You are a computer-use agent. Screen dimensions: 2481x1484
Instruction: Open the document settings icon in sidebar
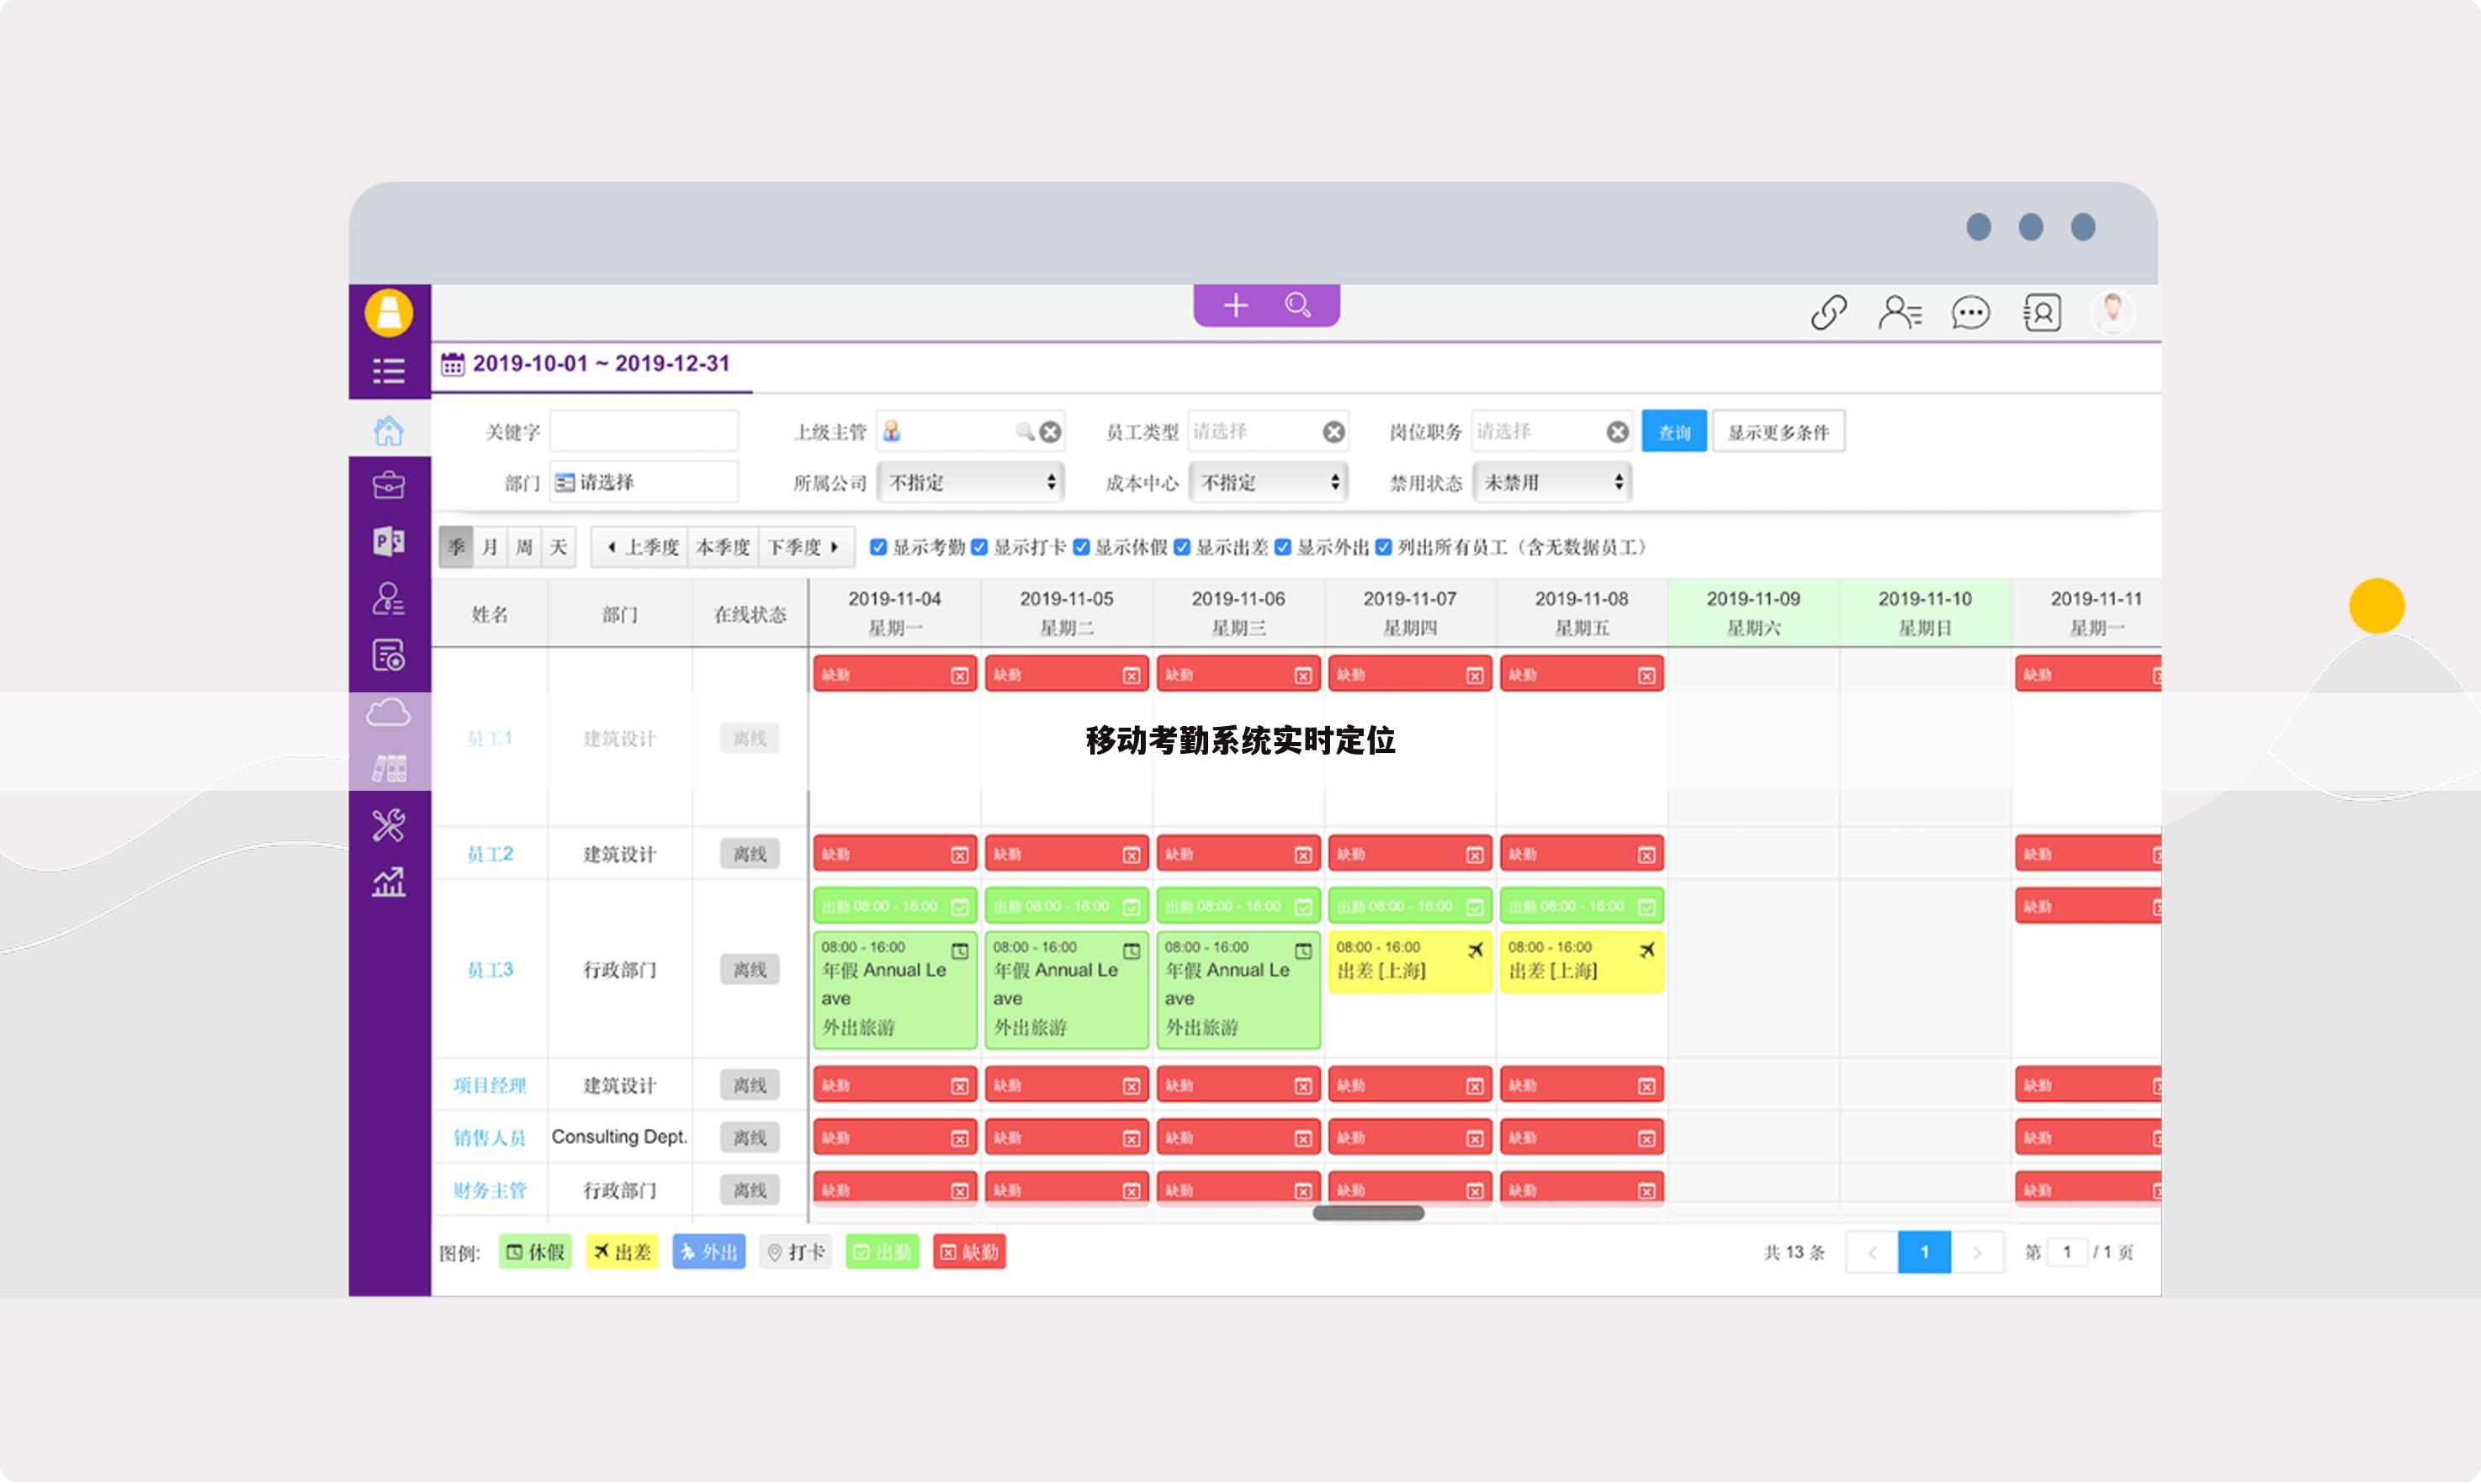[389, 655]
